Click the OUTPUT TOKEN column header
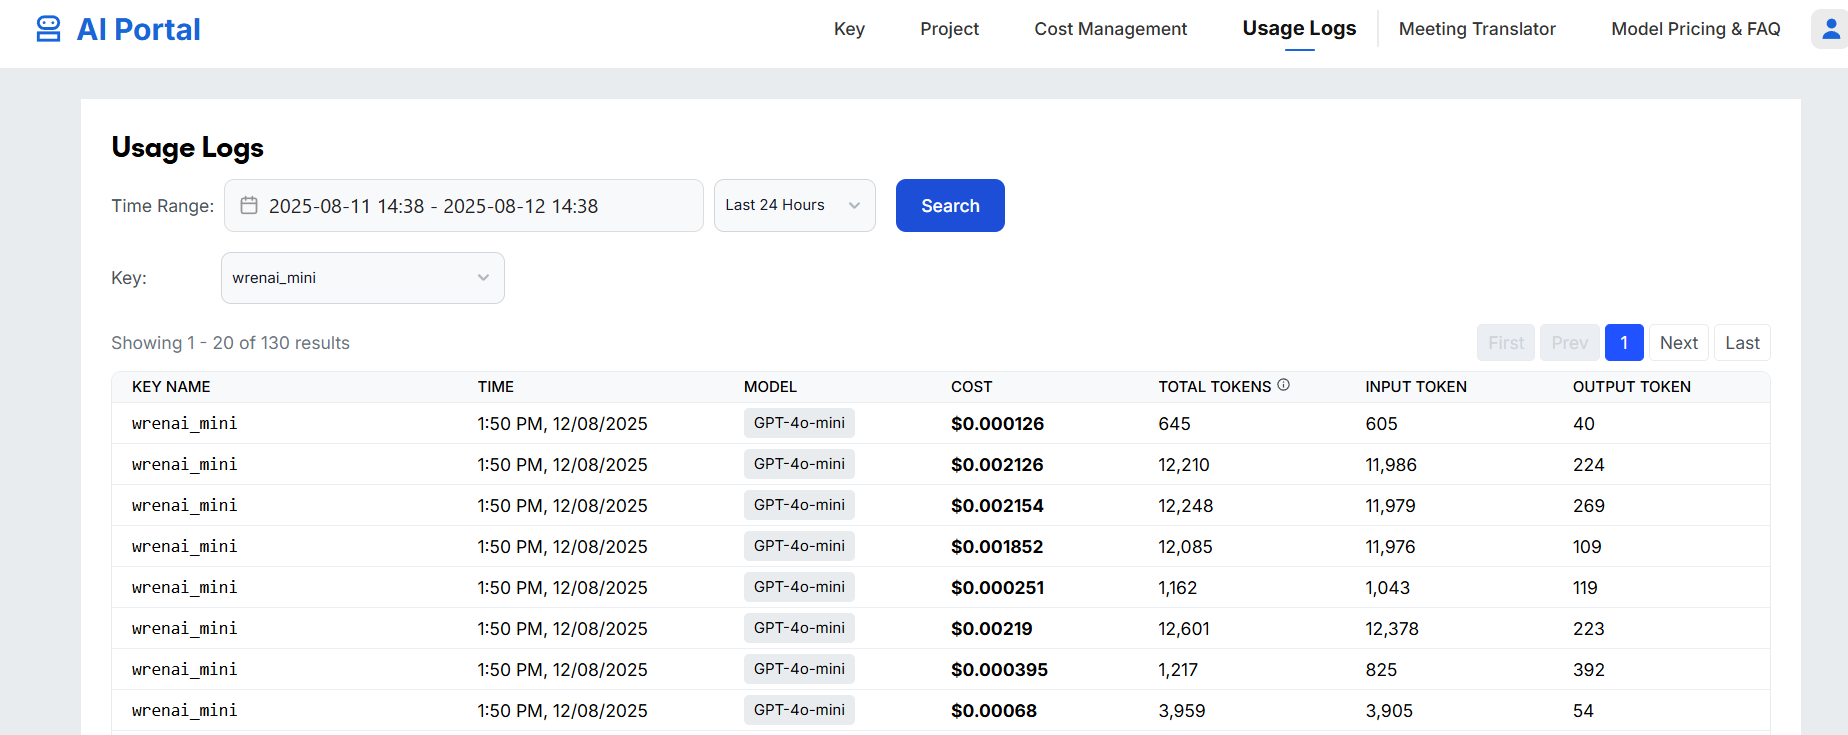This screenshot has width=1848, height=735. point(1631,387)
